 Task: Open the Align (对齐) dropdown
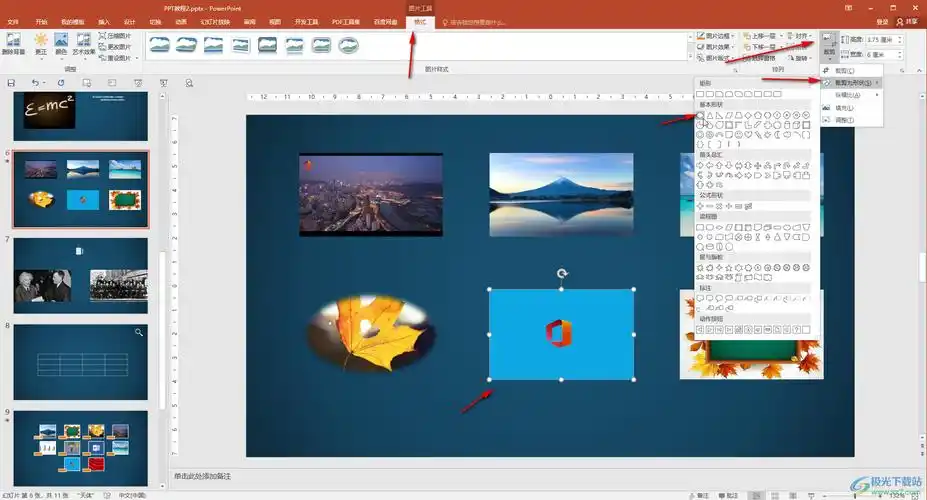click(801, 36)
